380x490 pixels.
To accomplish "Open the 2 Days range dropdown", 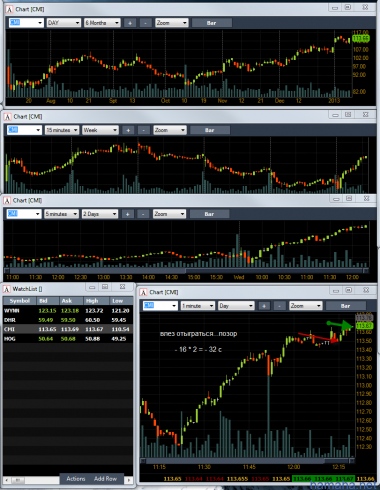I will 100,214.
